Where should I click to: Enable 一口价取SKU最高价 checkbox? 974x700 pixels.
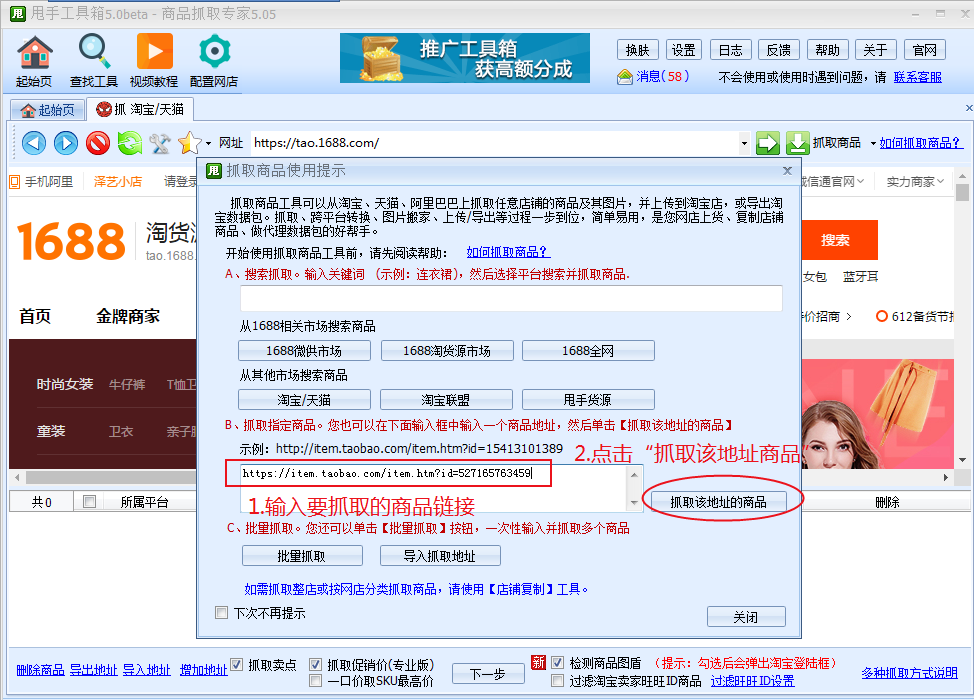pyautogui.click(x=316, y=681)
